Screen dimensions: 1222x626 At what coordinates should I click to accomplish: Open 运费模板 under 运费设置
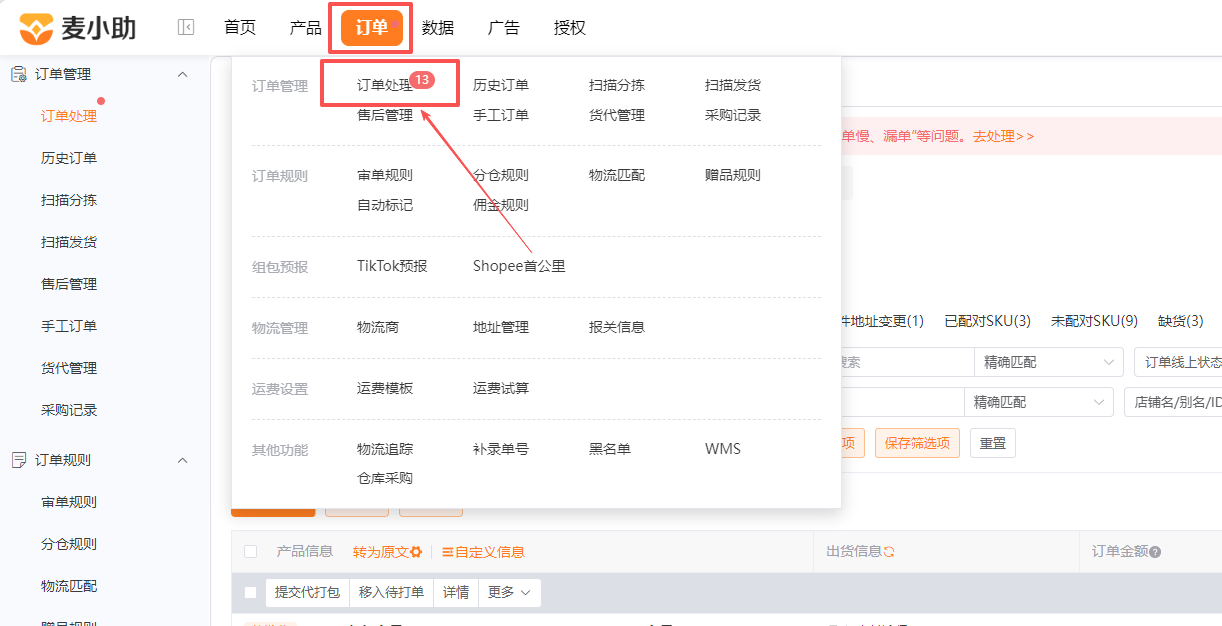click(x=385, y=388)
